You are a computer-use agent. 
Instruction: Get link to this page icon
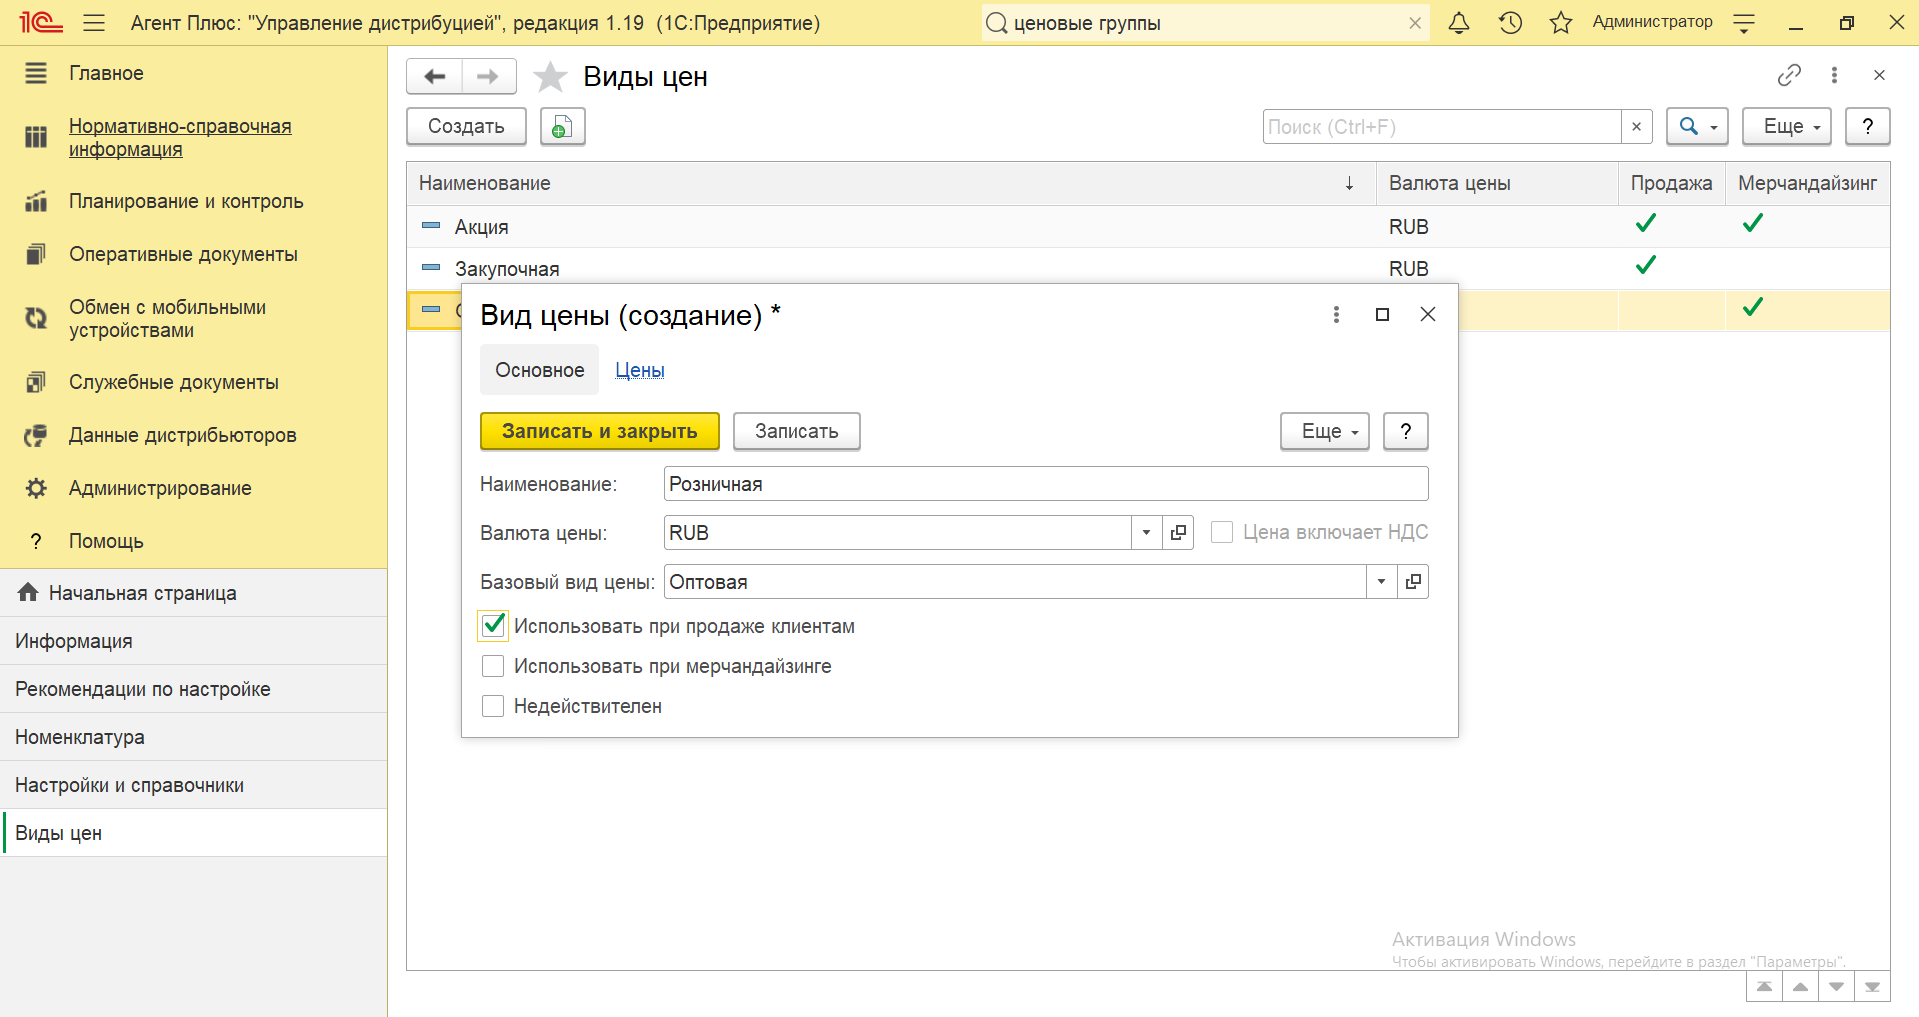point(1789,75)
